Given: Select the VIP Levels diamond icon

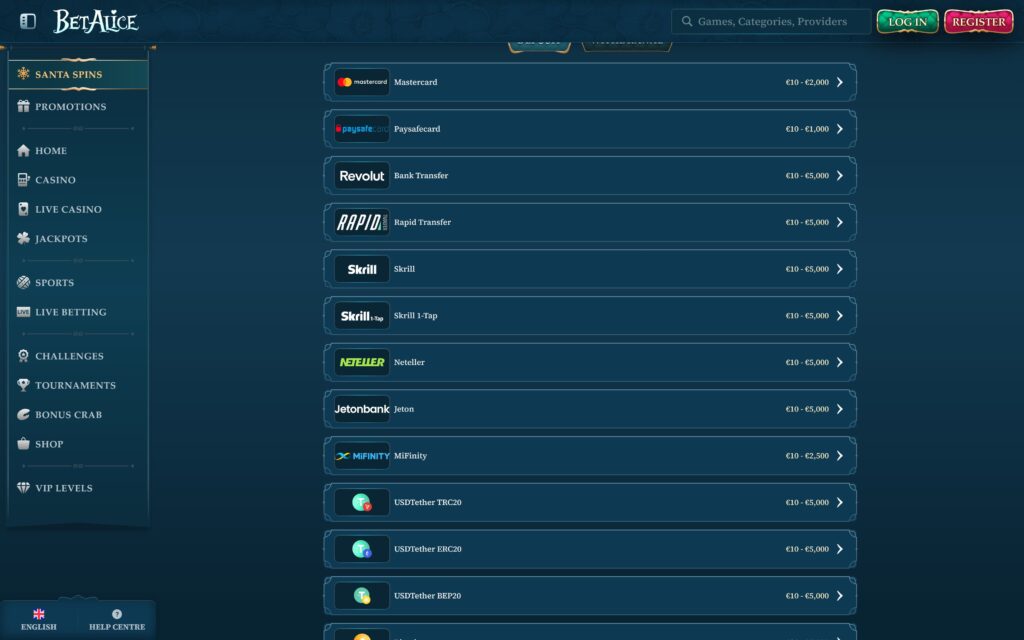Looking at the screenshot, I should coord(24,487).
